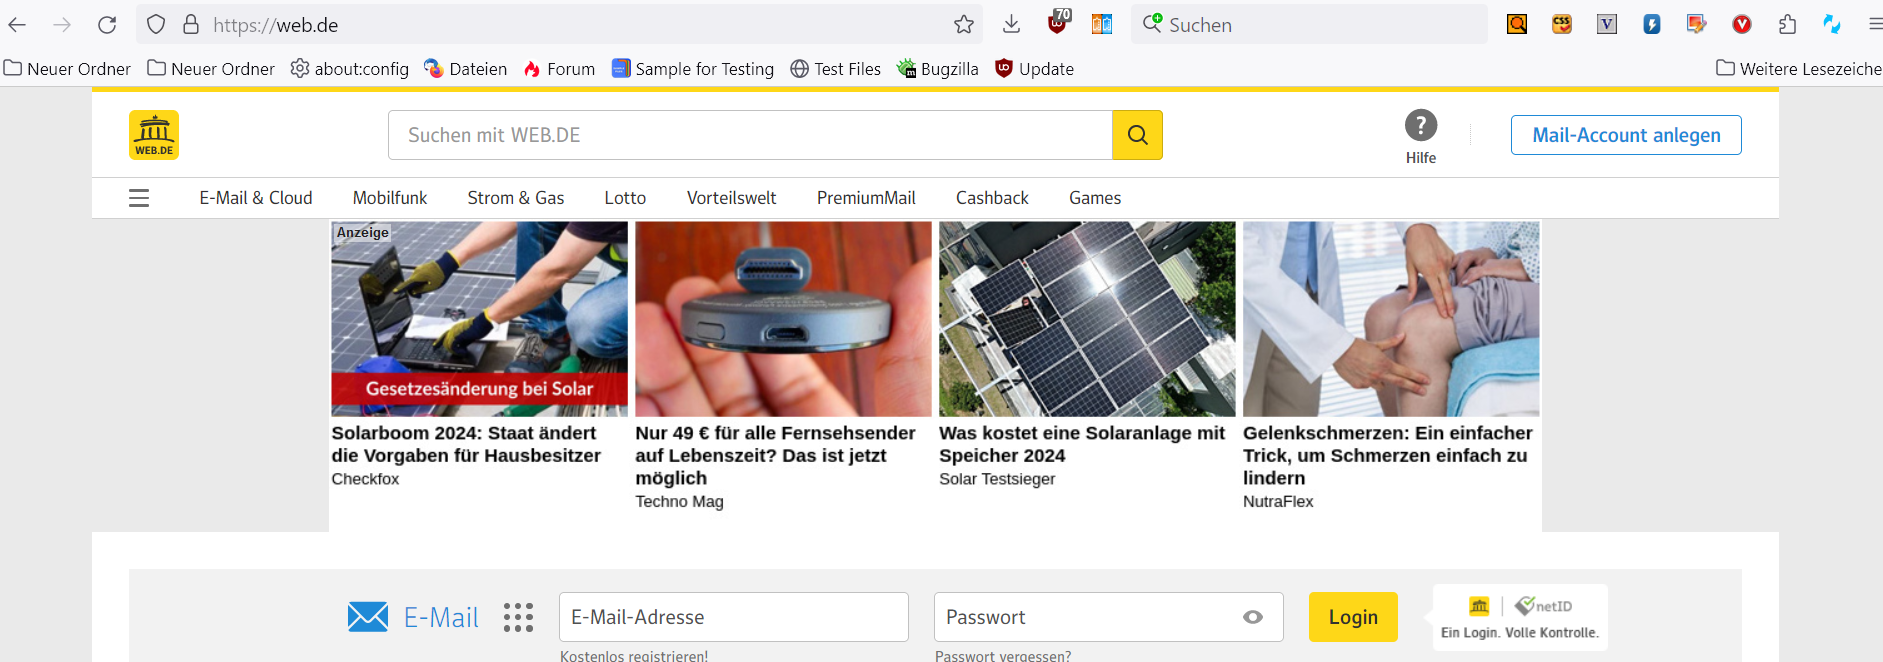The image size is (1883, 662).
Task: Click the yellow search magnifier button
Action: point(1137,135)
